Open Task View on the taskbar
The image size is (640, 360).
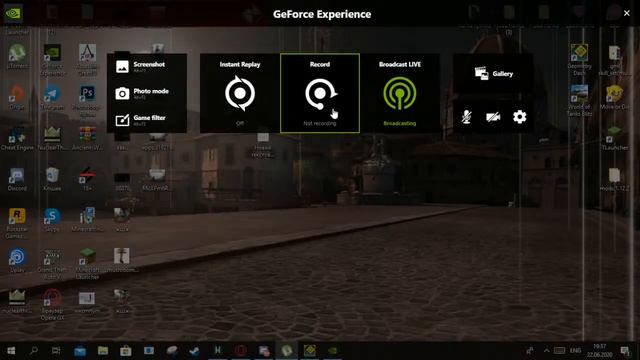pyautogui.click(x=56, y=351)
